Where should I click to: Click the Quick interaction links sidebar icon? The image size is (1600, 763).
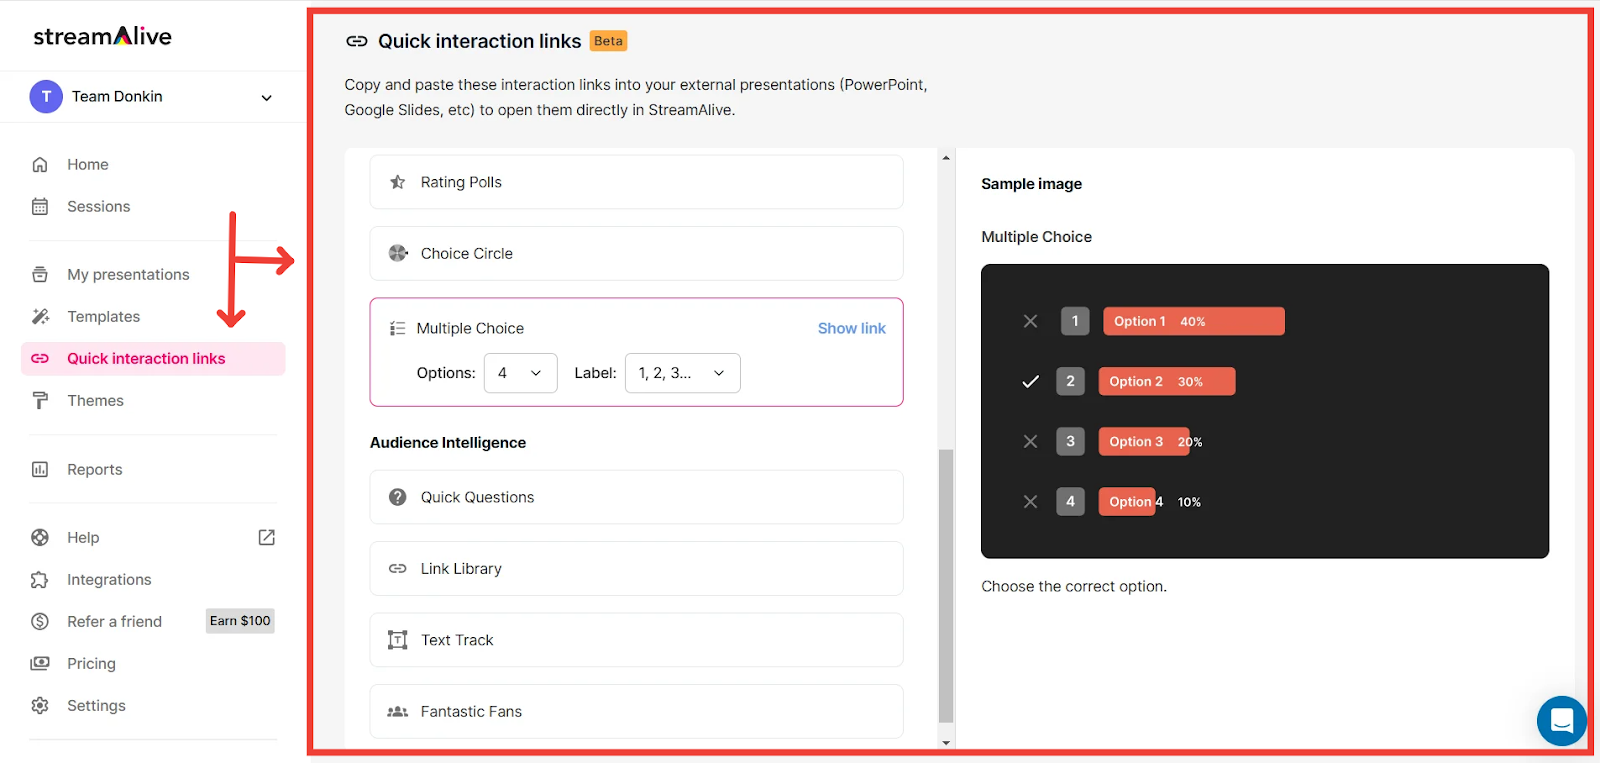pos(40,359)
